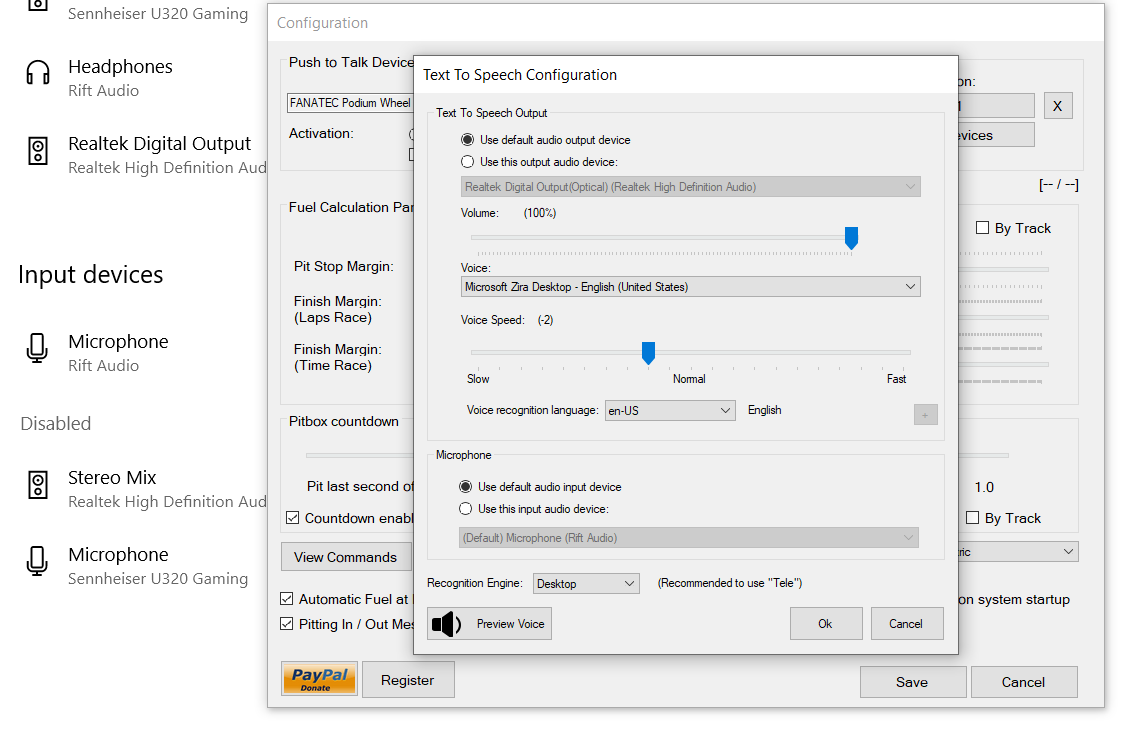Toggle the Countdown enabled checkbox
Viewport: 1125px width, 736px height.
293,517
